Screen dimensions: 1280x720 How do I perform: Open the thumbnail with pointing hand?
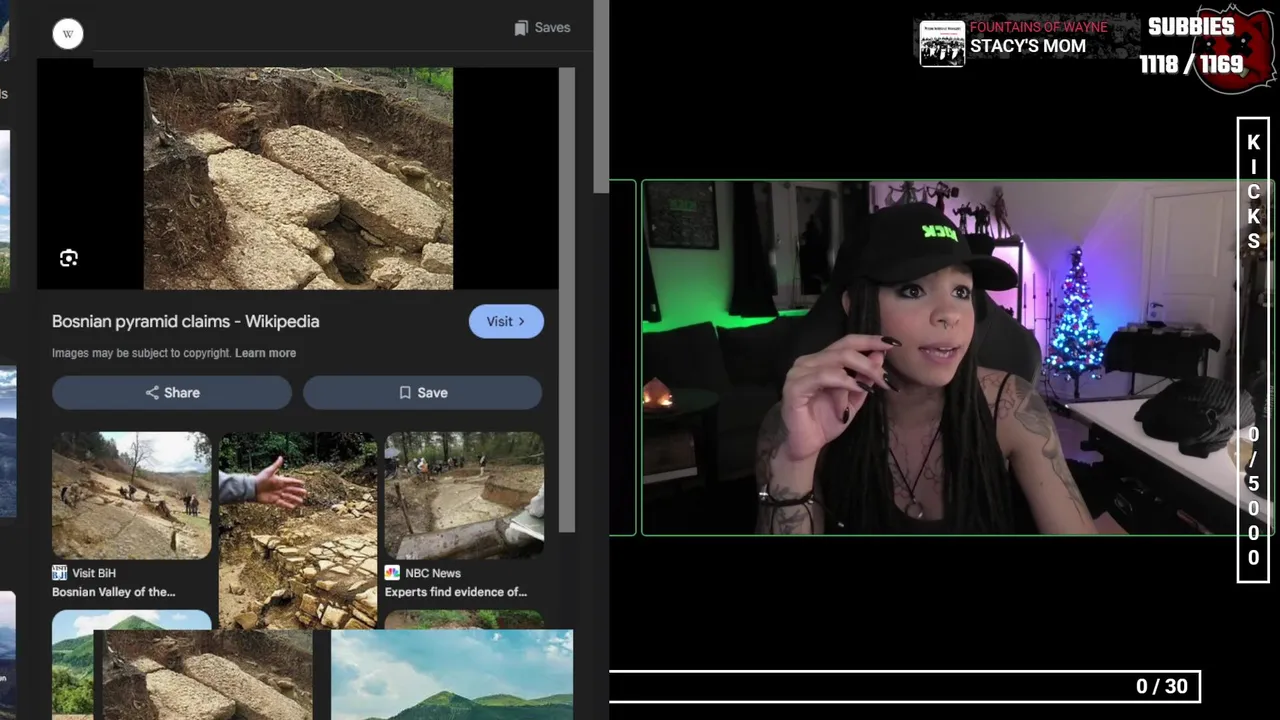[298, 530]
